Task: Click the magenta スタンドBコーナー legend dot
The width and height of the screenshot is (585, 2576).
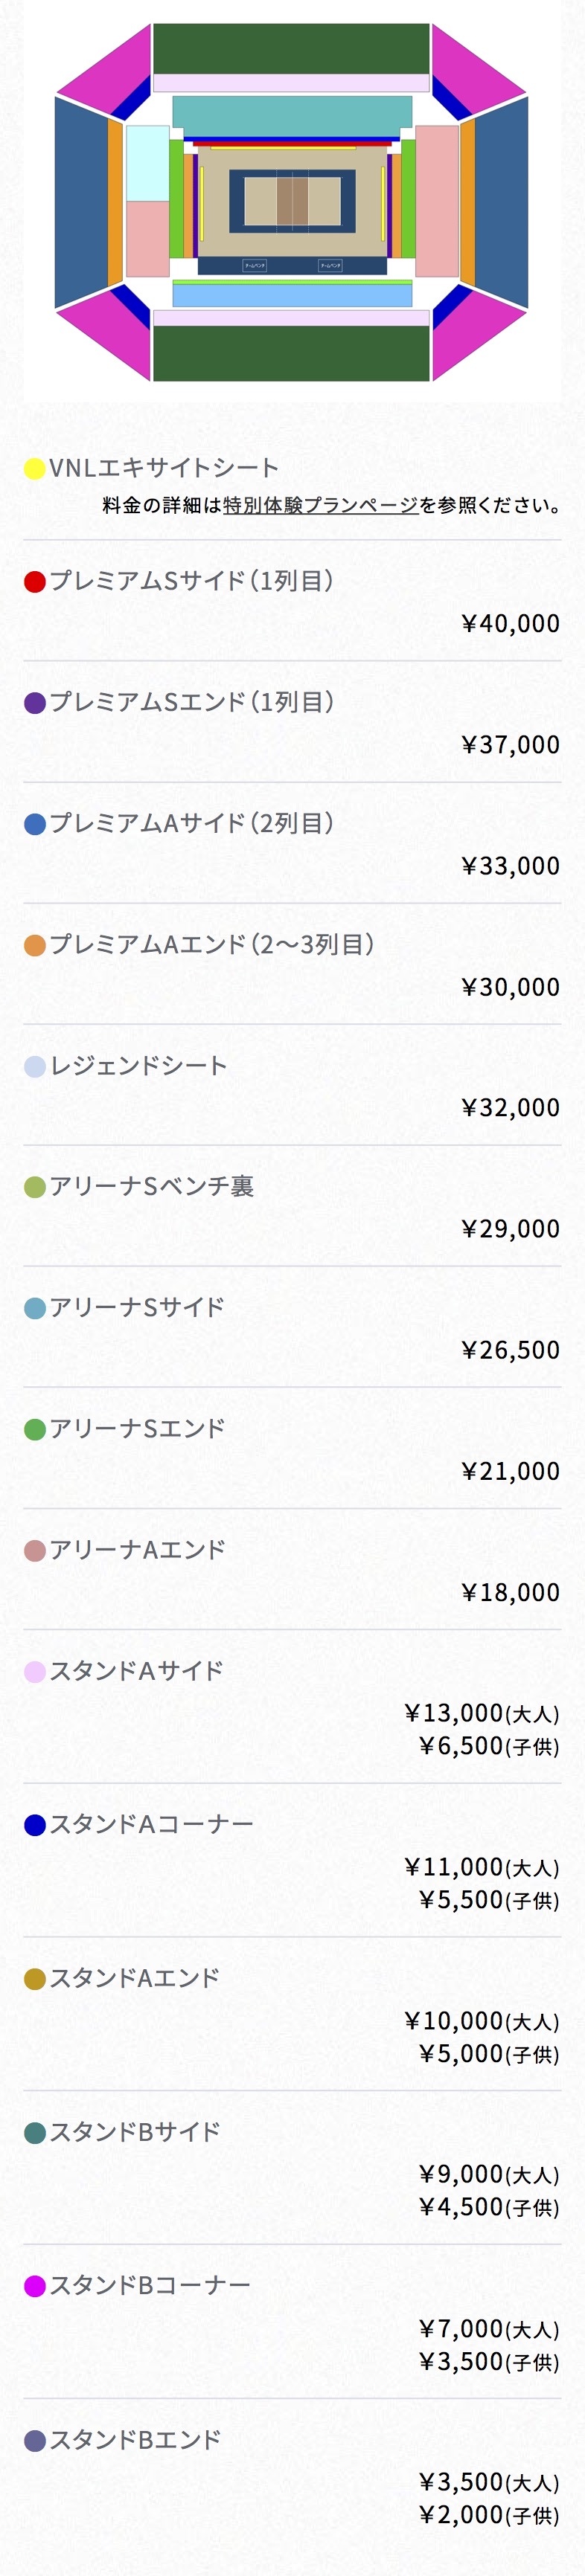Action: [x=35, y=2286]
